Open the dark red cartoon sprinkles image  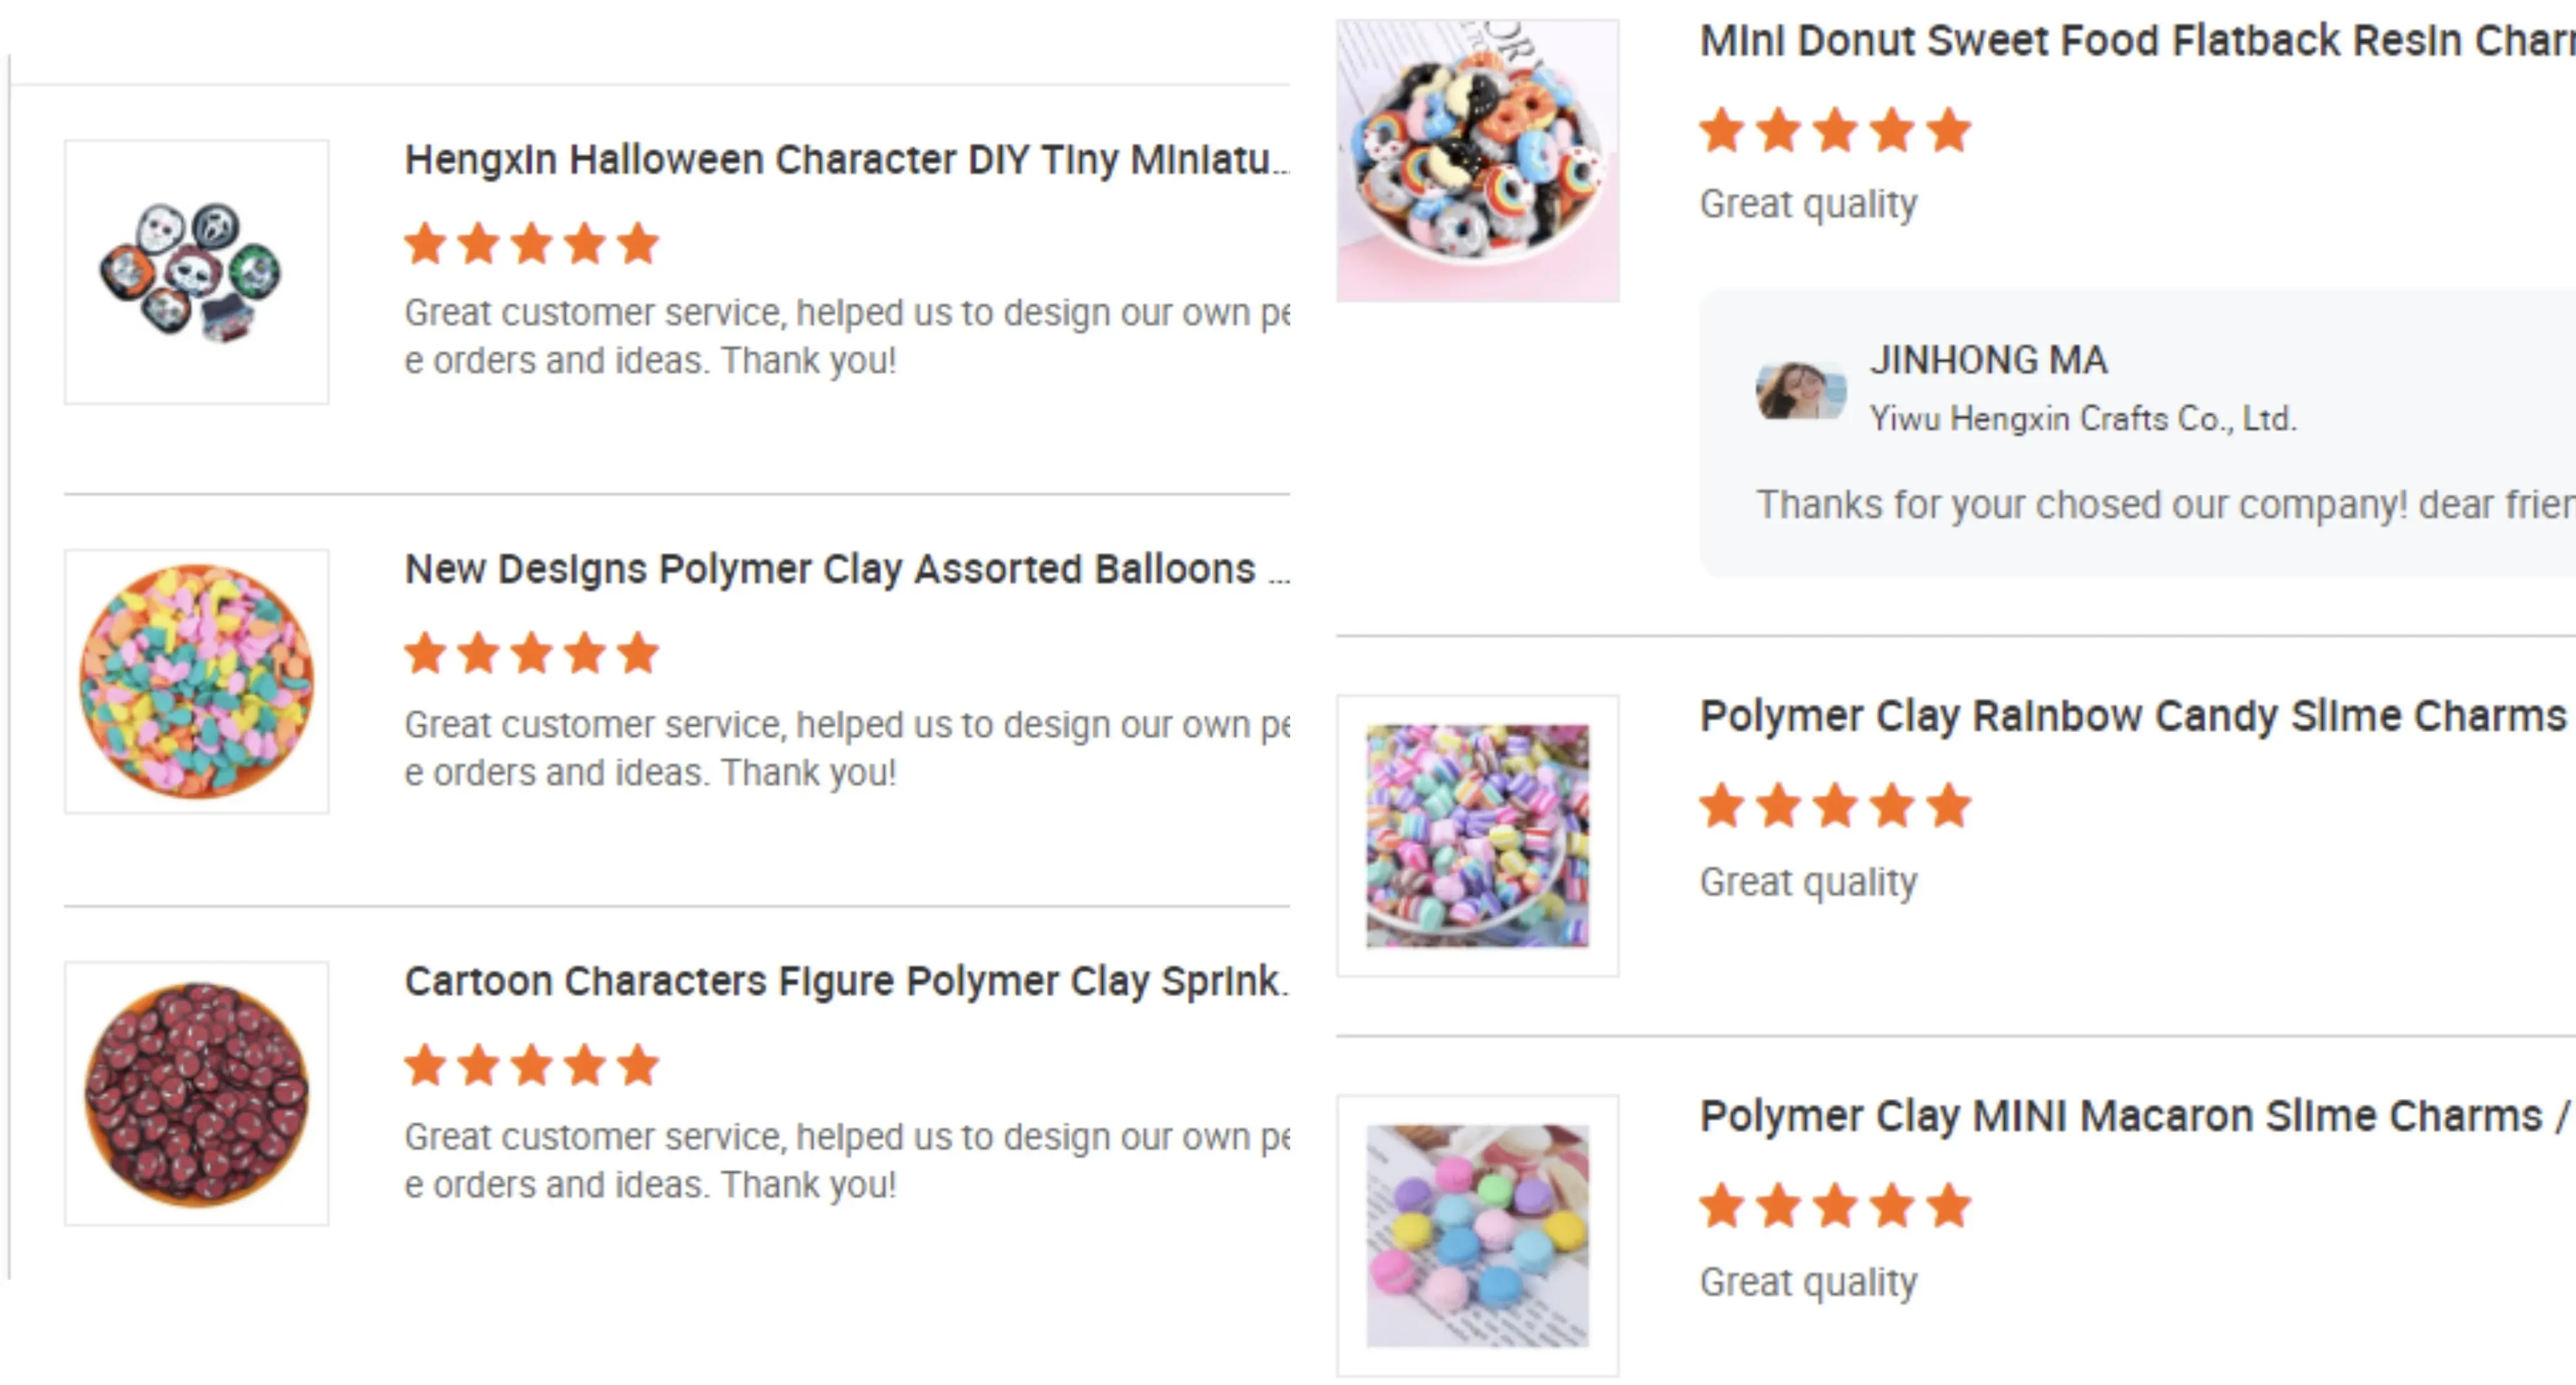196,1093
